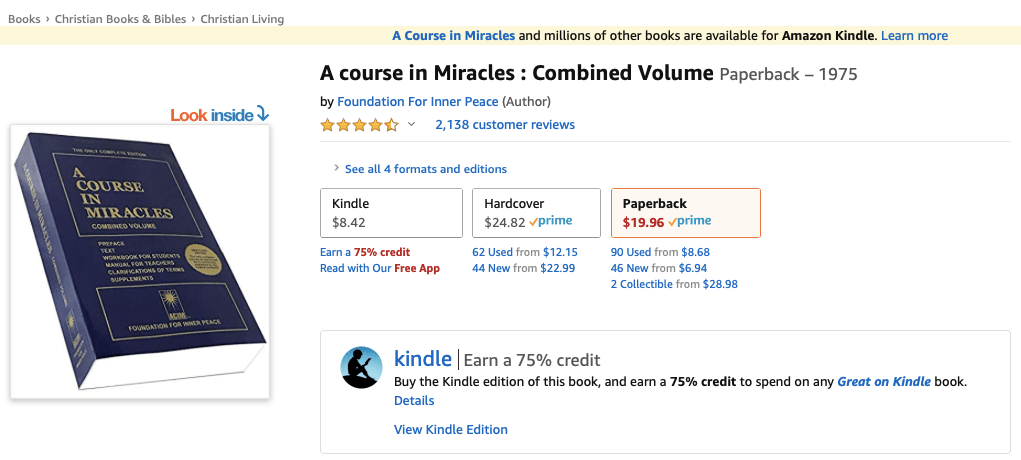This screenshot has width=1021, height=460.
Task: Open 62 Used hardcover offers
Action: pyautogui.click(x=492, y=252)
